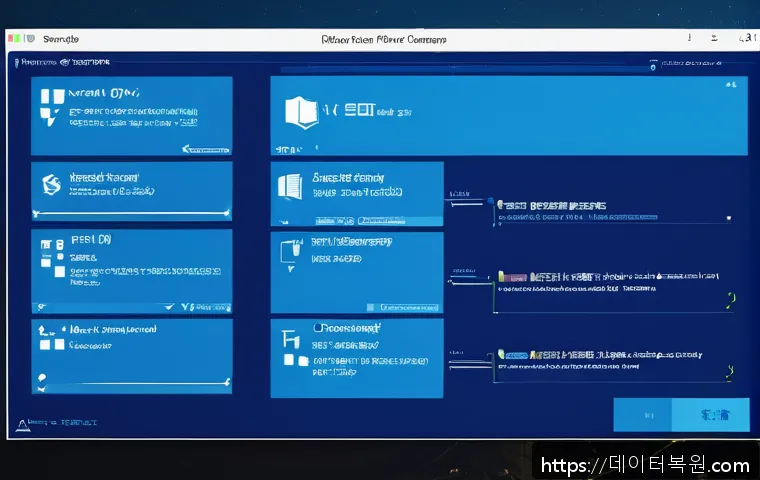Image resolution: width=760 pixels, height=480 pixels.
Task: Click the small speech-bubble icon in the bottom-left tile
Action: point(42,377)
